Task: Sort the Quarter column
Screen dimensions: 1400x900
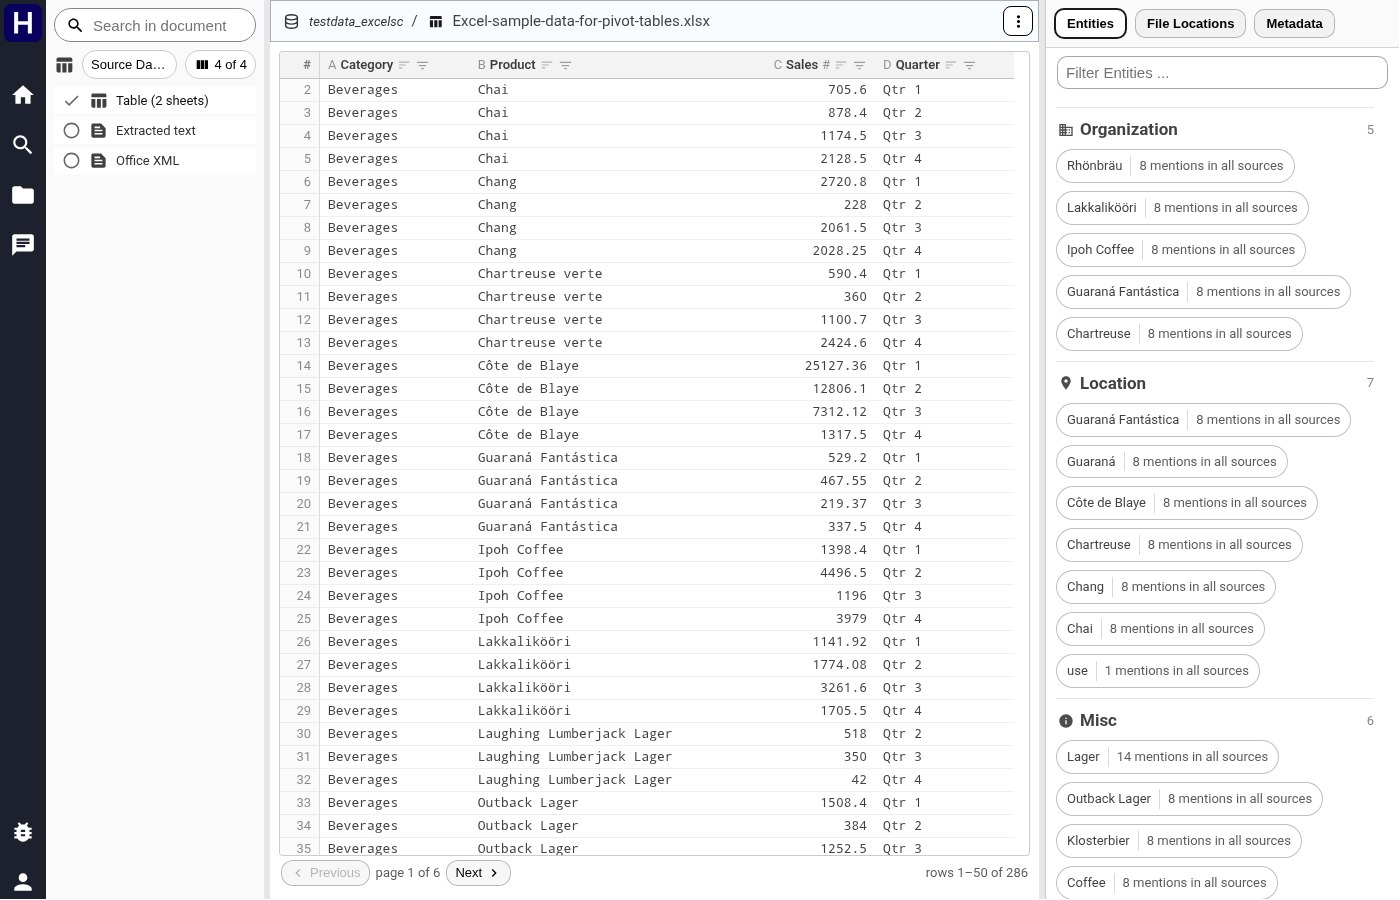Action: coord(951,65)
